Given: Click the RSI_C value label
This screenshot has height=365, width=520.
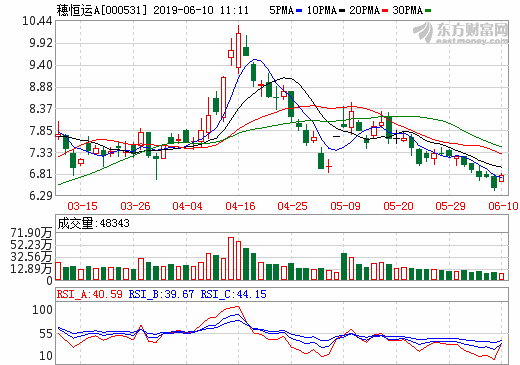Looking at the screenshot, I should coord(233,294).
